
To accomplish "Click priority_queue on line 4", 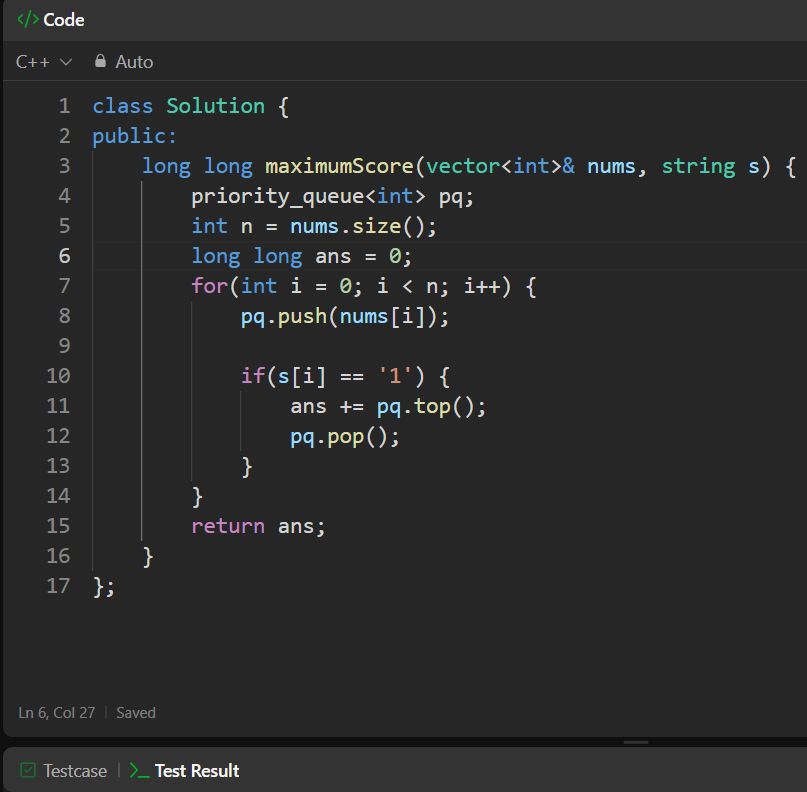I will point(277,197).
